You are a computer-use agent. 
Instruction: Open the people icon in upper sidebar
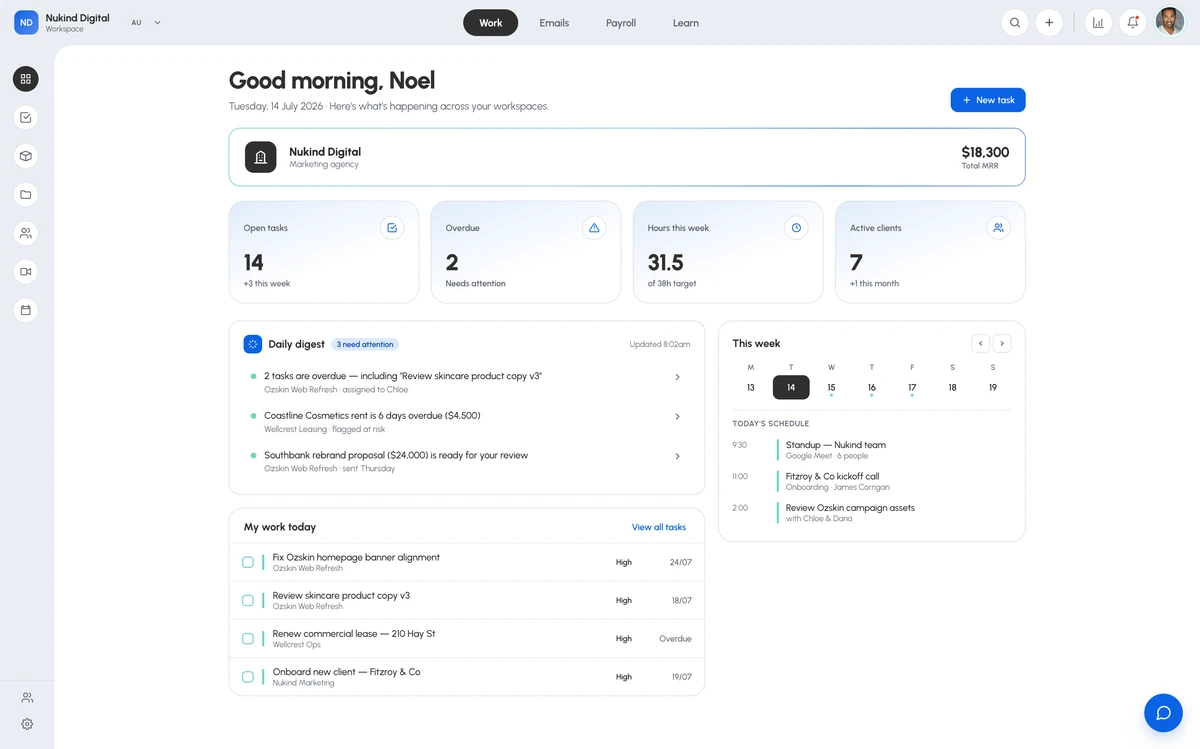[x=26, y=233]
